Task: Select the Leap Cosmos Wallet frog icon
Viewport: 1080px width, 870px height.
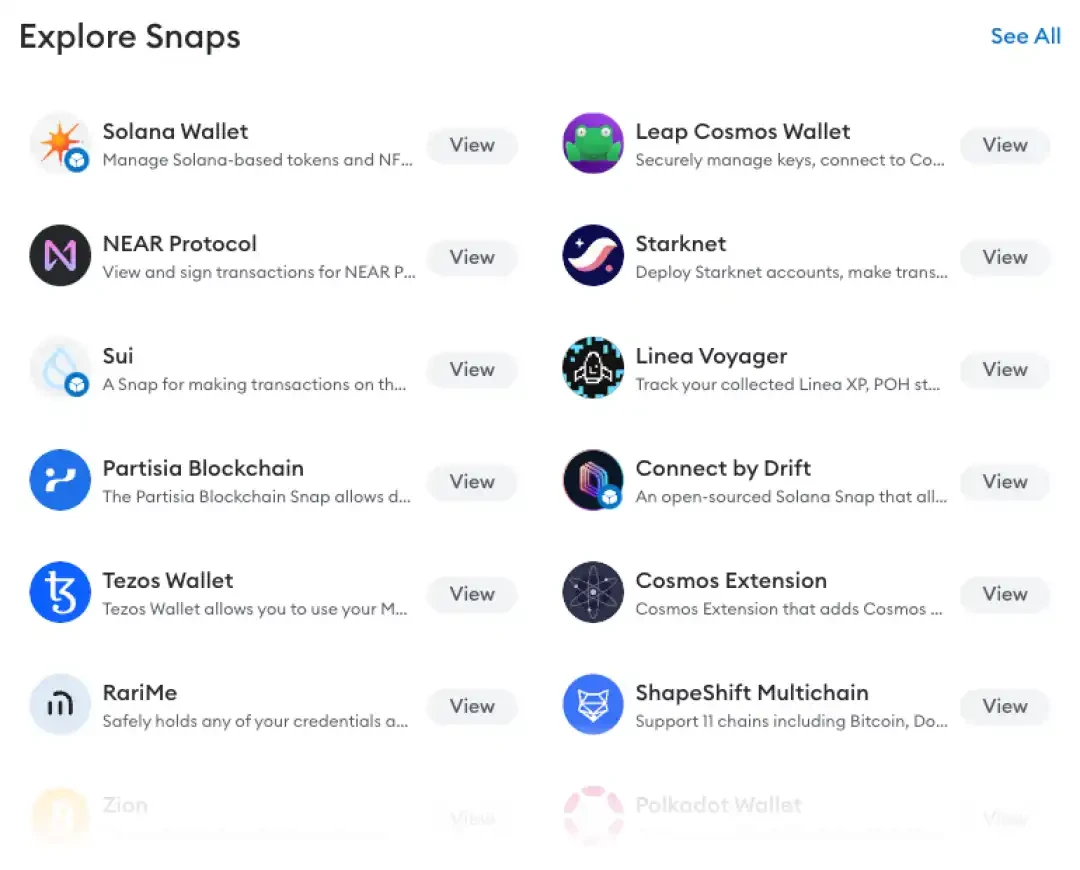Action: [593, 146]
